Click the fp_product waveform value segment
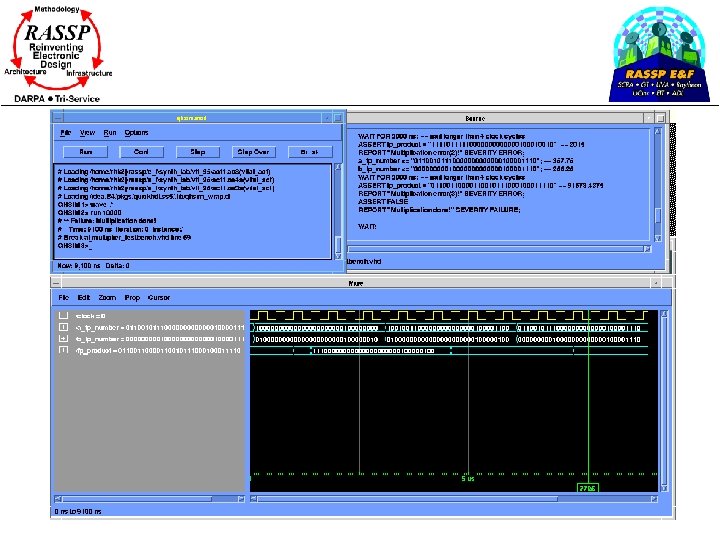The width and height of the screenshot is (720, 540). (374, 351)
